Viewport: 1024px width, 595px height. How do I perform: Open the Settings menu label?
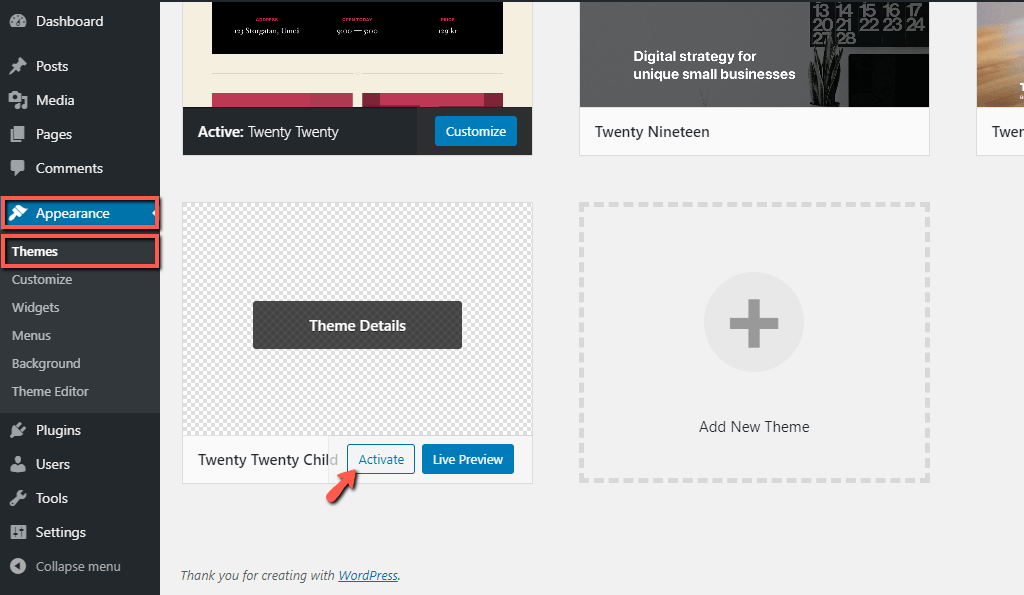tap(61, 532)
